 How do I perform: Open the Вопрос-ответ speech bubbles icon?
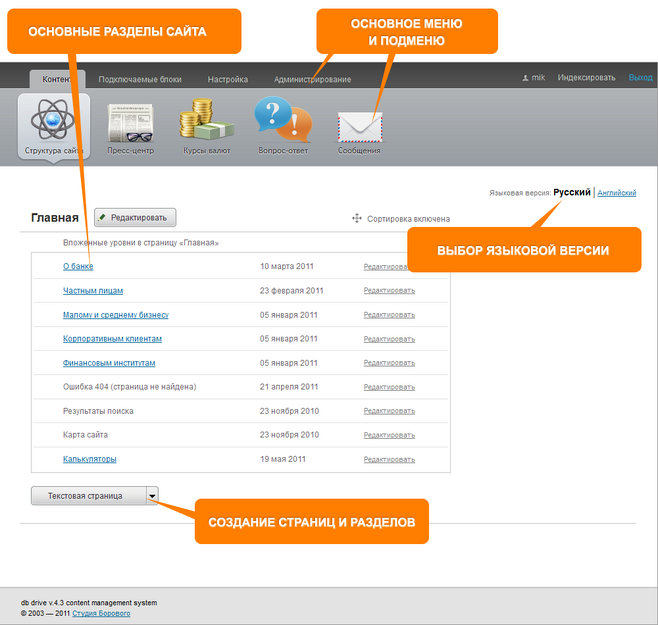(283, 120)
